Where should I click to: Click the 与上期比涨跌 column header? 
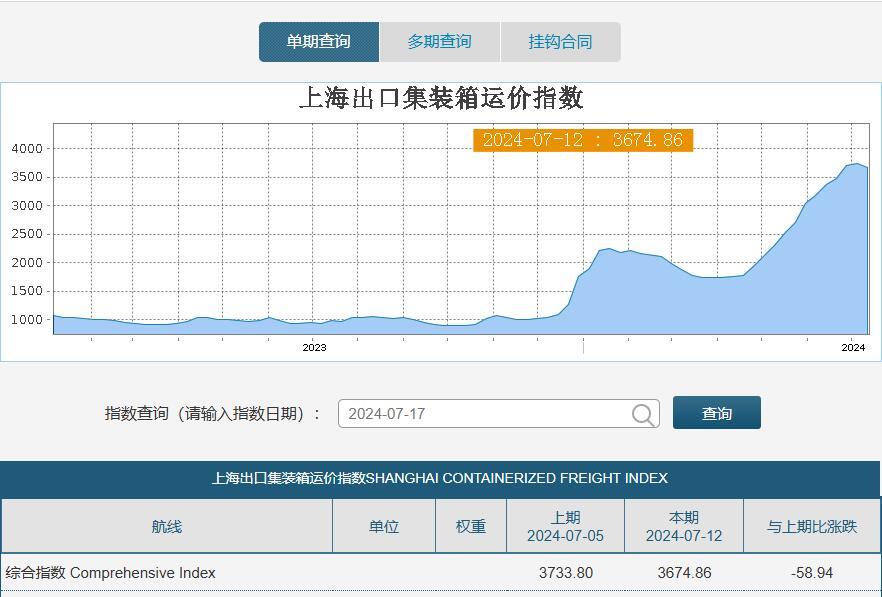click(x=810, y=524)
